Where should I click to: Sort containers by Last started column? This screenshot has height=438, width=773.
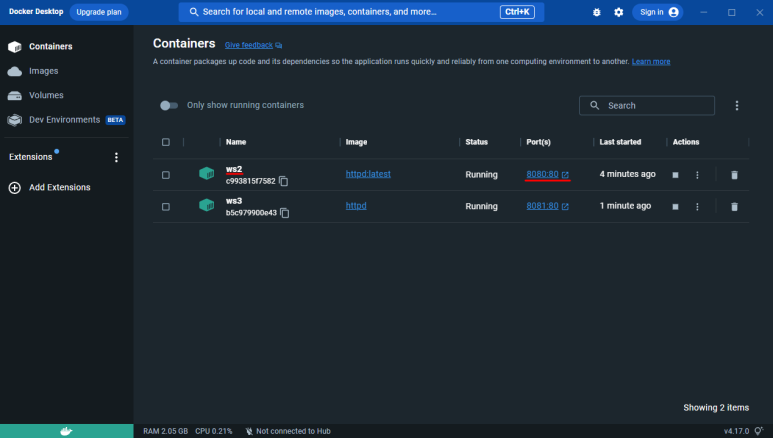tap(620, 142)
